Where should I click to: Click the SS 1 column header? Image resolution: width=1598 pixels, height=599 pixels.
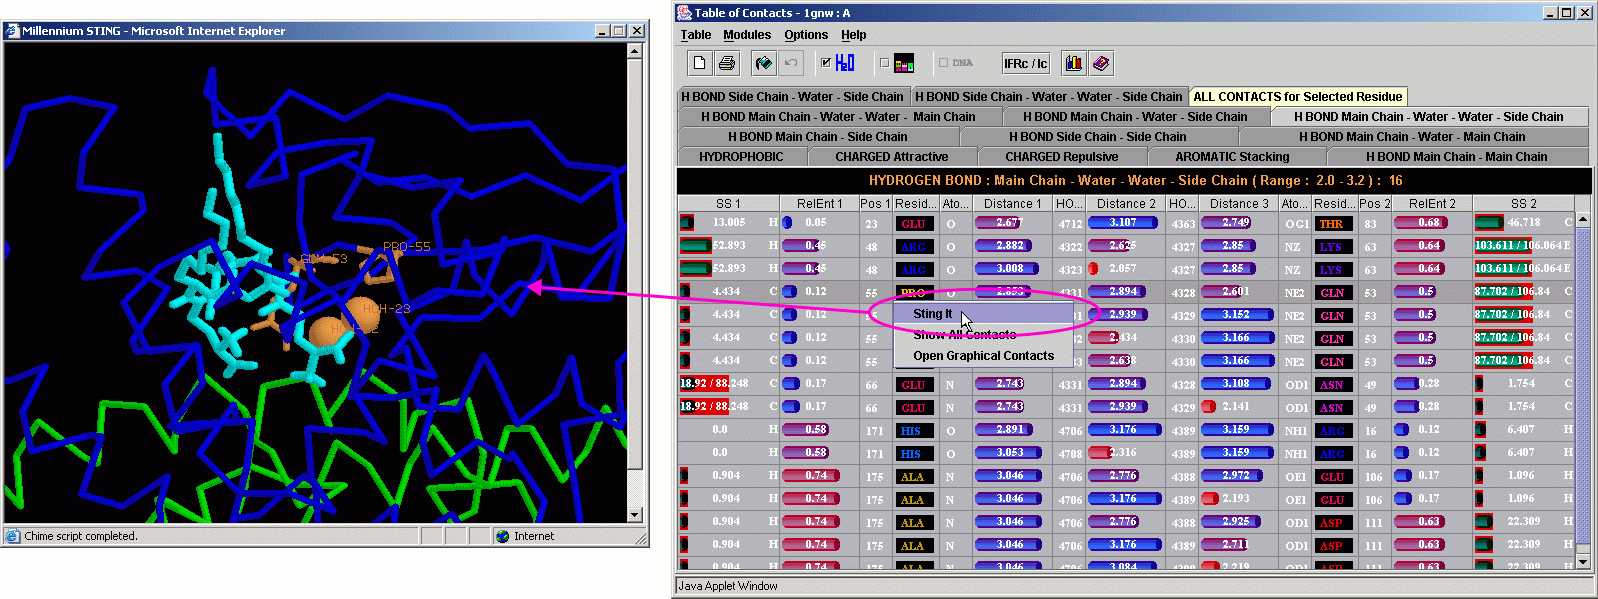(x=729, y=203)
